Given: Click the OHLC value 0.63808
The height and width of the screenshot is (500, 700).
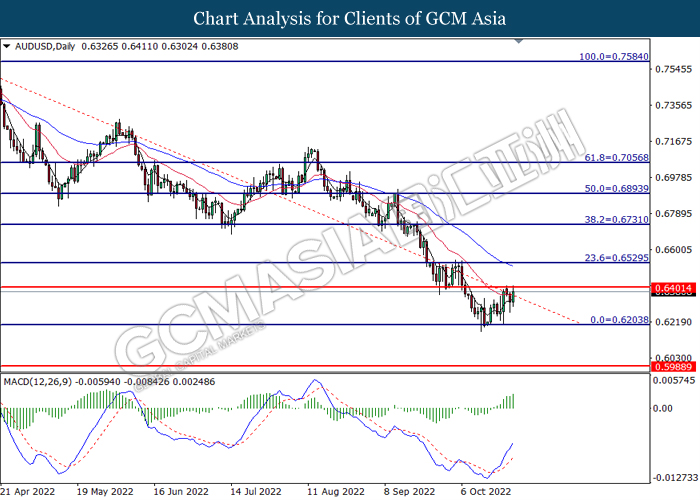Looking at the screenshot, I should click(x=220, y=46).
